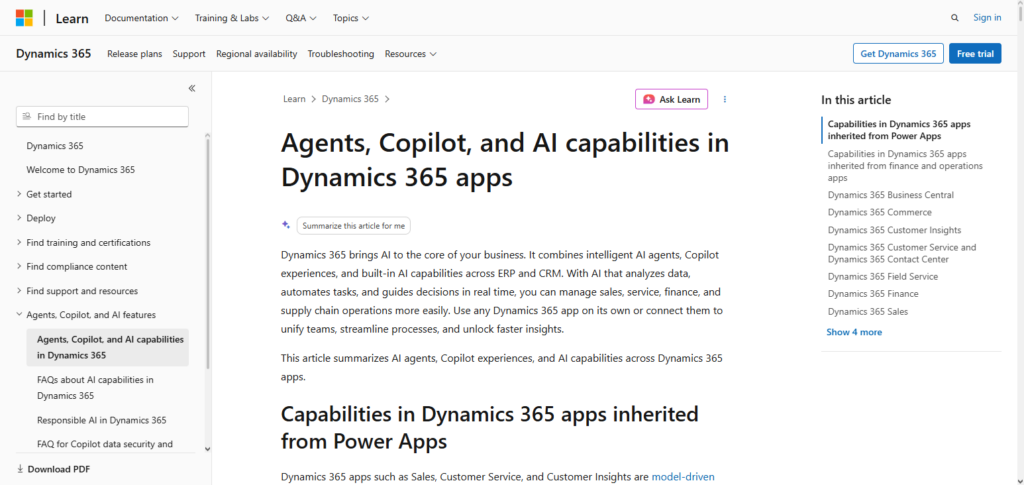Screen dimensions: 1024x485
Task: Click the Get Dynamics 365 button
Action: coord(898,54)
